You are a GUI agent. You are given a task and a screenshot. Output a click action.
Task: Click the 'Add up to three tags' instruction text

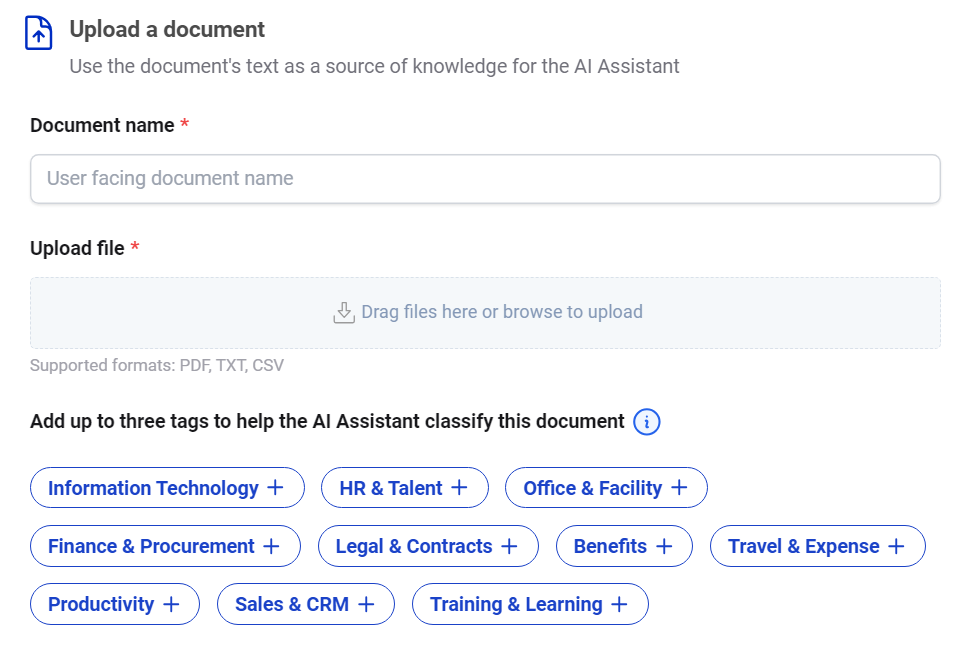coord(328,421)
